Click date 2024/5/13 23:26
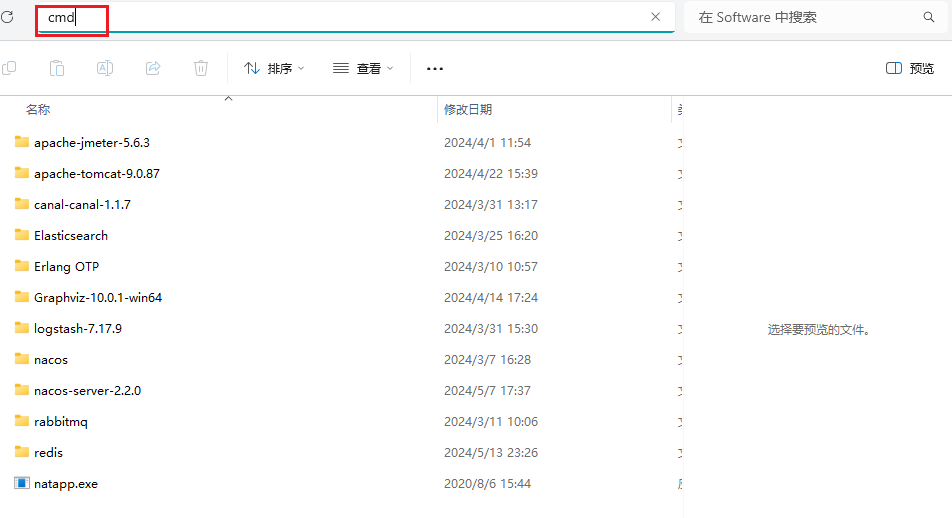 [491, 452]
